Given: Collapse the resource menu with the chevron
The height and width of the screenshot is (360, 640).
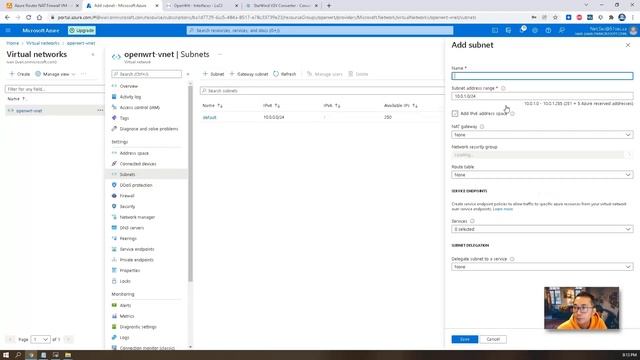Looking at the screenshot, I should [188, 74].
